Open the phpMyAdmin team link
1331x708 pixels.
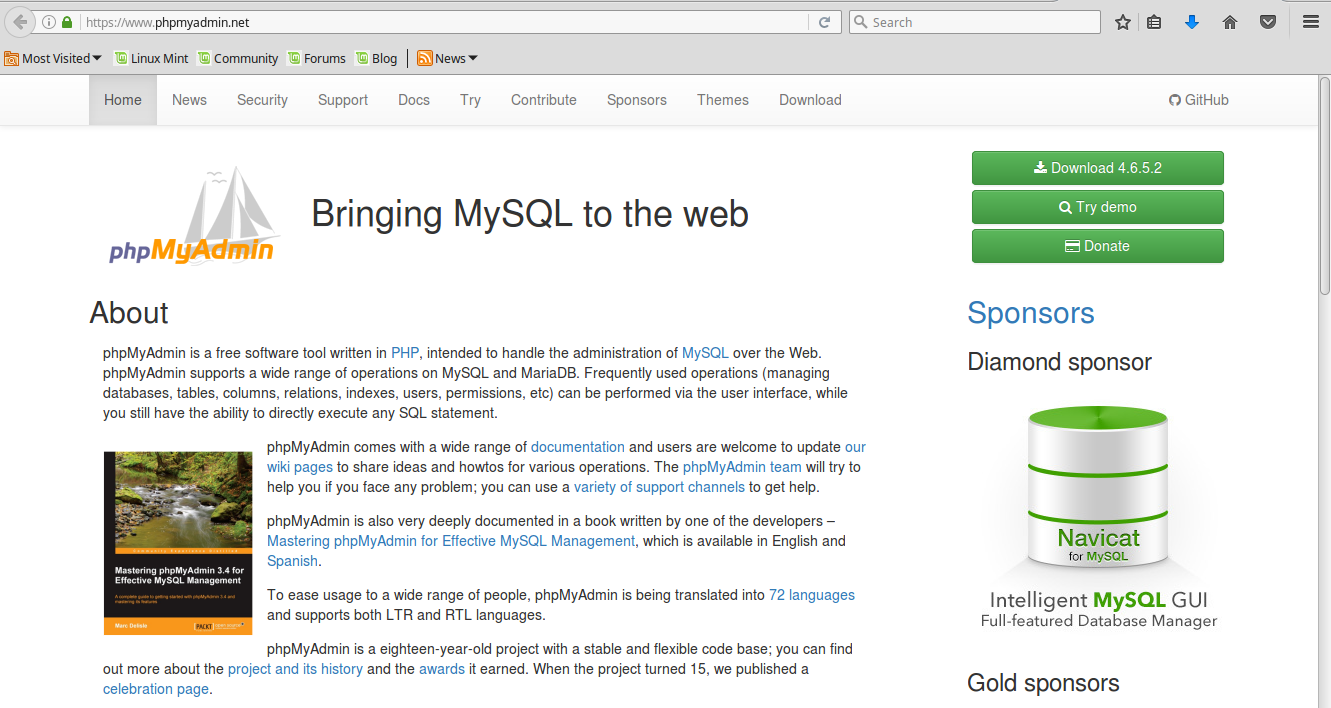click(x=742, y=467)
